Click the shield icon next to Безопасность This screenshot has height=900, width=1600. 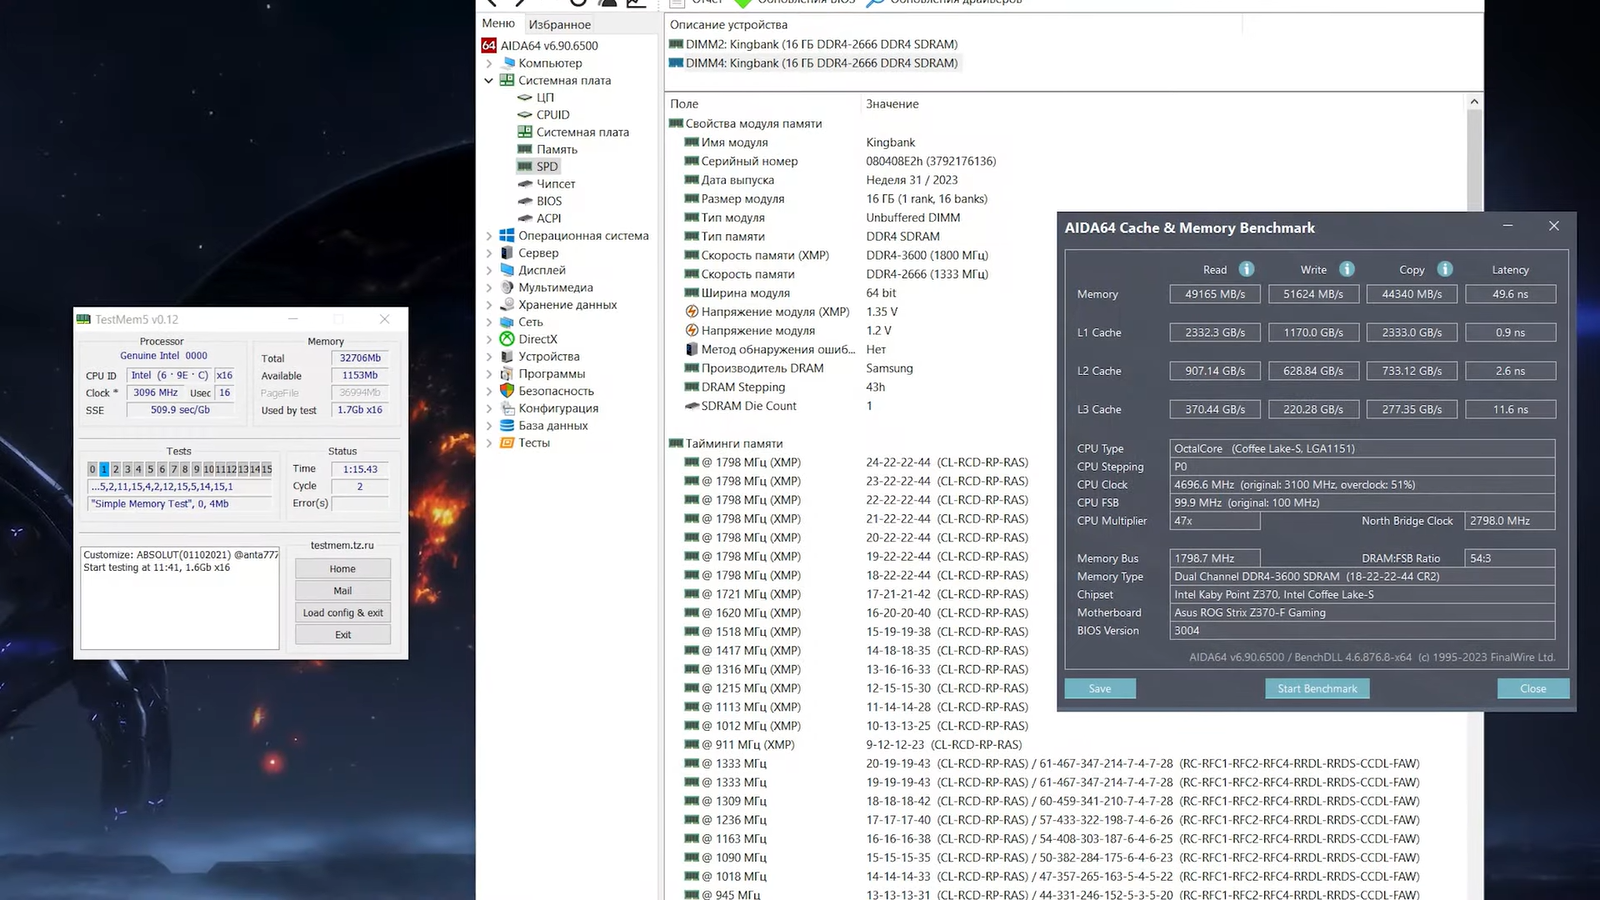(x=507, y=391)
